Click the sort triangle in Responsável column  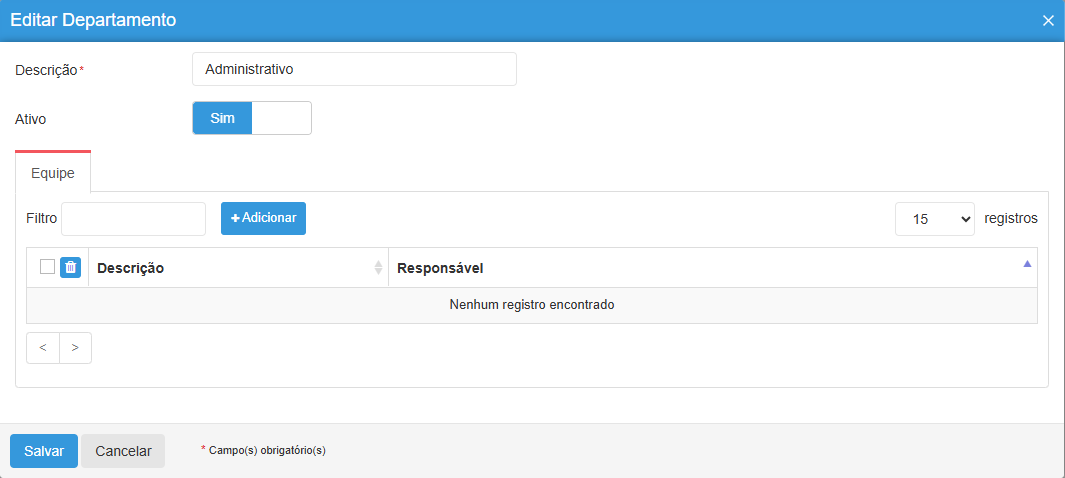pos(1026,265)
